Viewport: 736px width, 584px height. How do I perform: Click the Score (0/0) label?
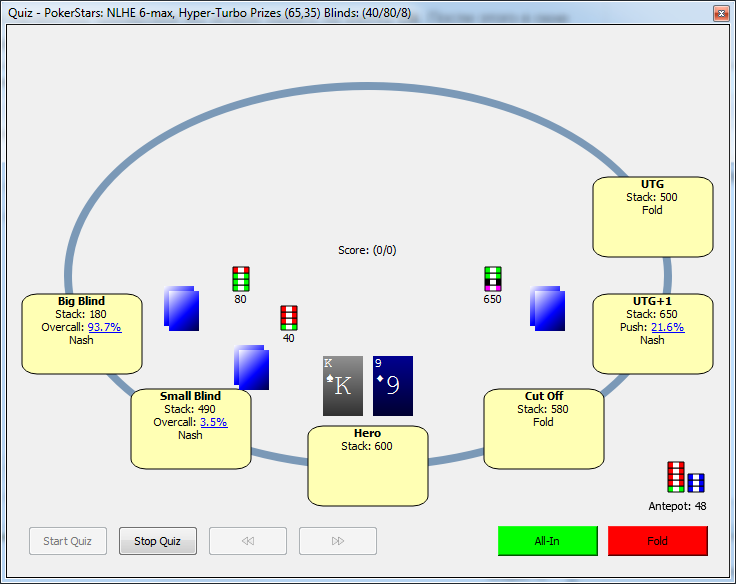[x=367, y=250]
